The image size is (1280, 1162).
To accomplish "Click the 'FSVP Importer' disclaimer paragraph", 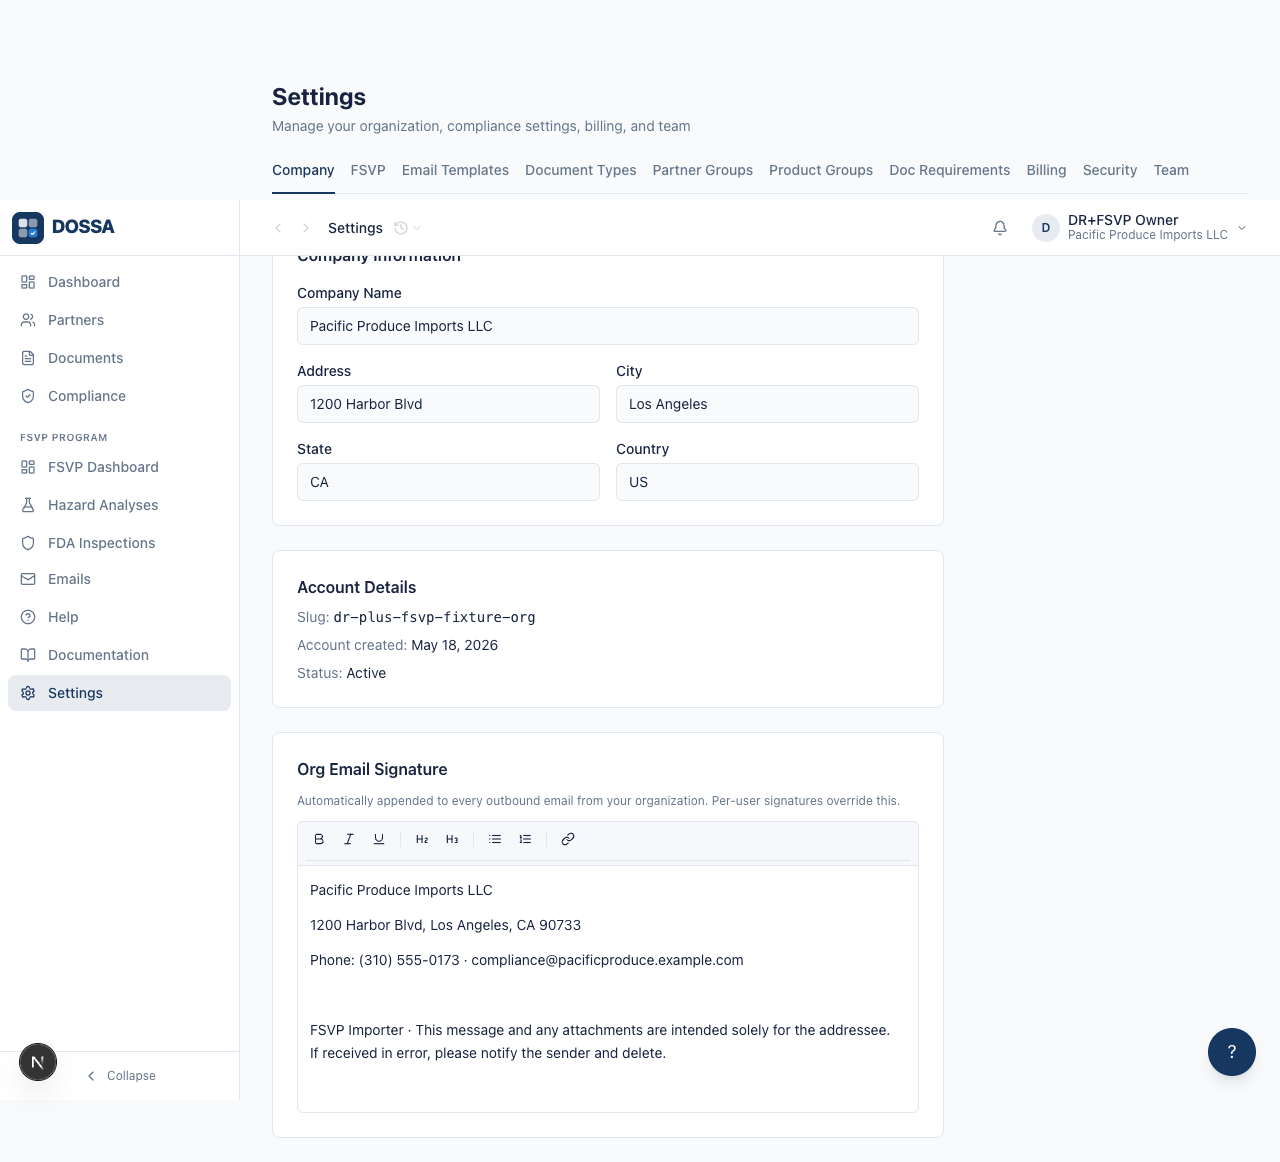I will coord(600,1041).
